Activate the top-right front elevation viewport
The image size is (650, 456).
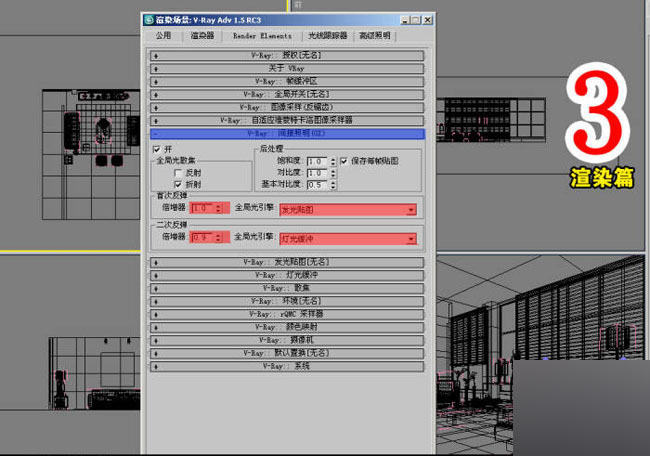540,124
